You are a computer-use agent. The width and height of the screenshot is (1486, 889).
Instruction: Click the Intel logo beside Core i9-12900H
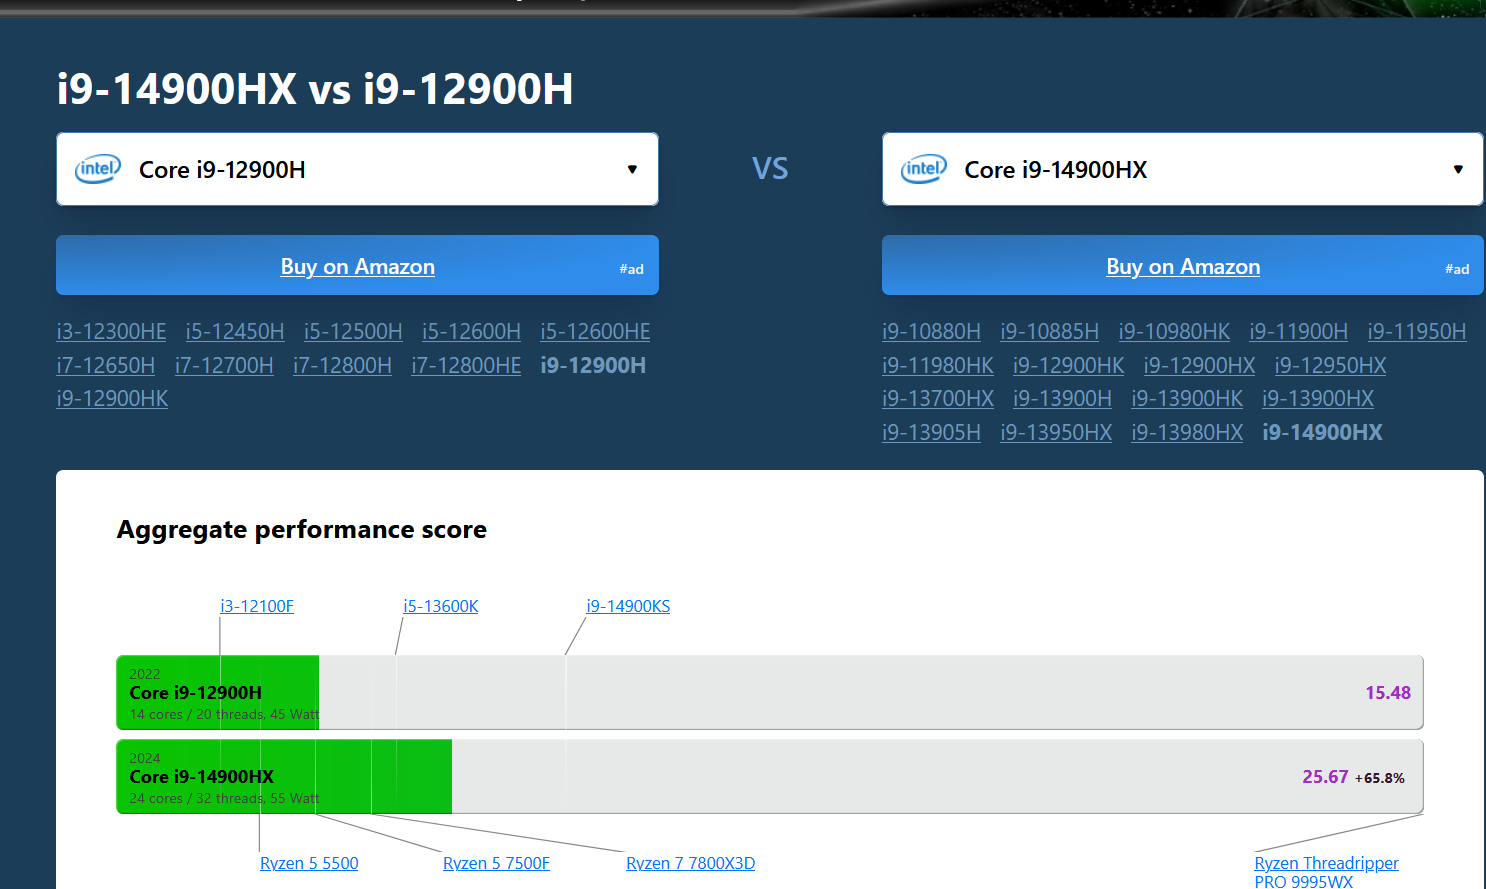pyautogui.click(x=98, y=169)
